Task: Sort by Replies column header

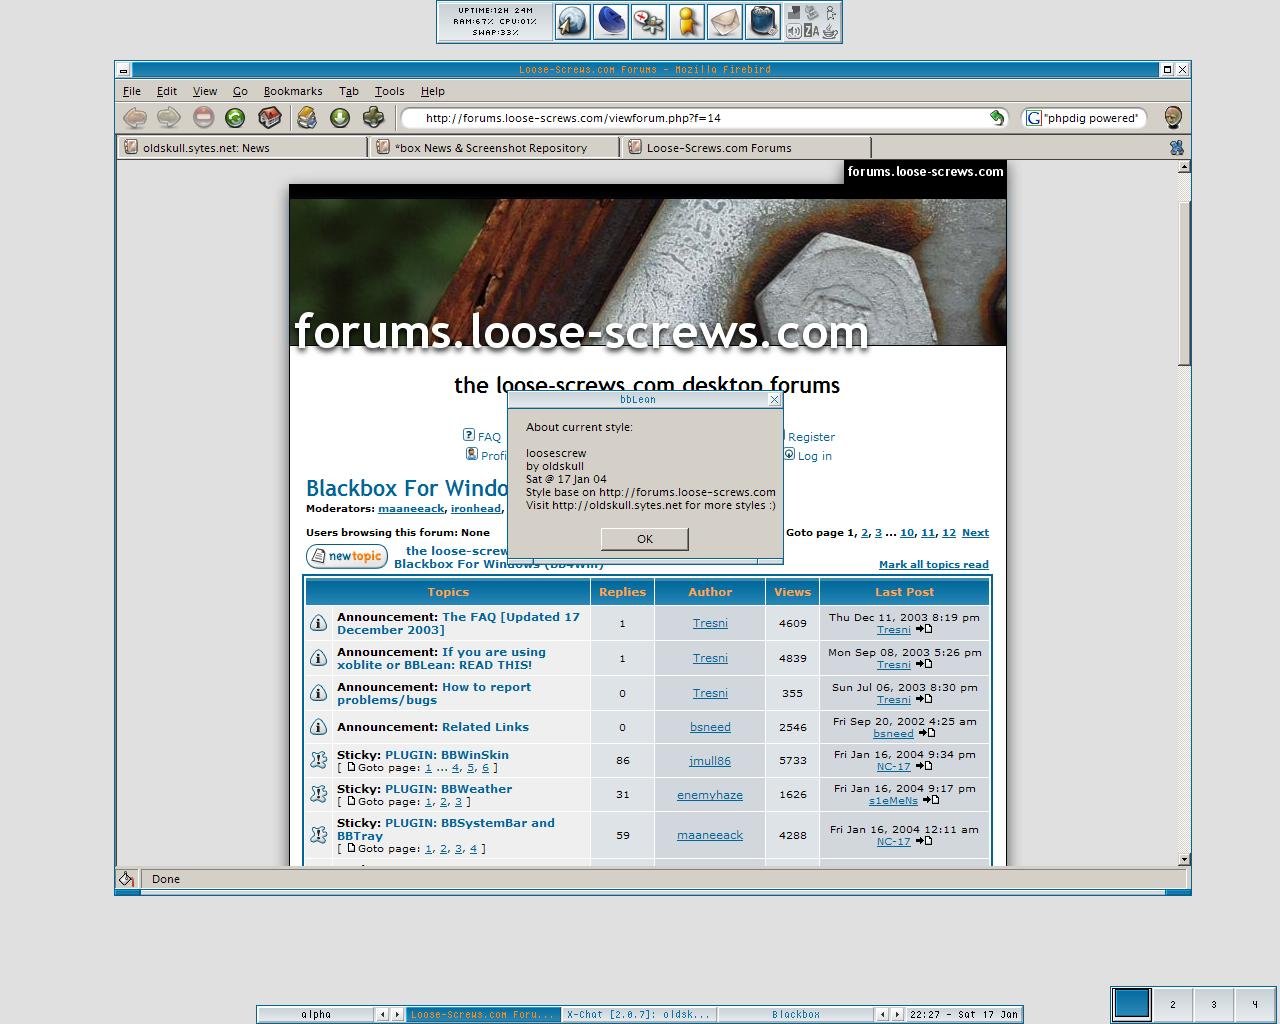Action: (622, 592)
